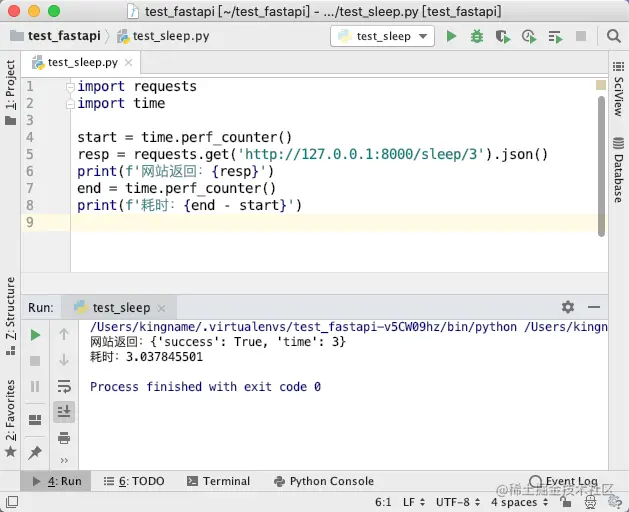Pin the test_sleep run tab

(35, 453)
